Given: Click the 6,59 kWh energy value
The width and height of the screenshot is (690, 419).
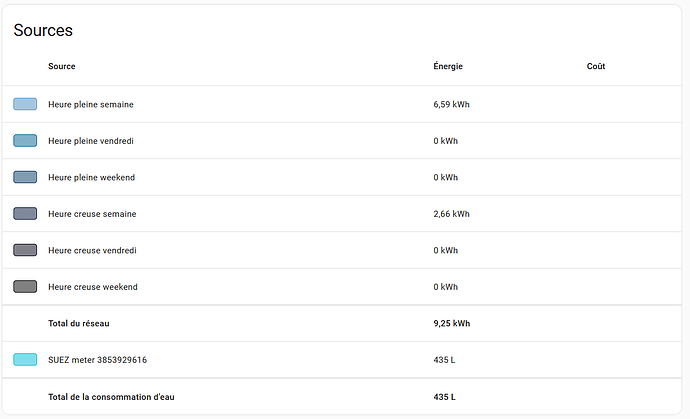Looking at the screenshot, I should (x=451, y=104).
